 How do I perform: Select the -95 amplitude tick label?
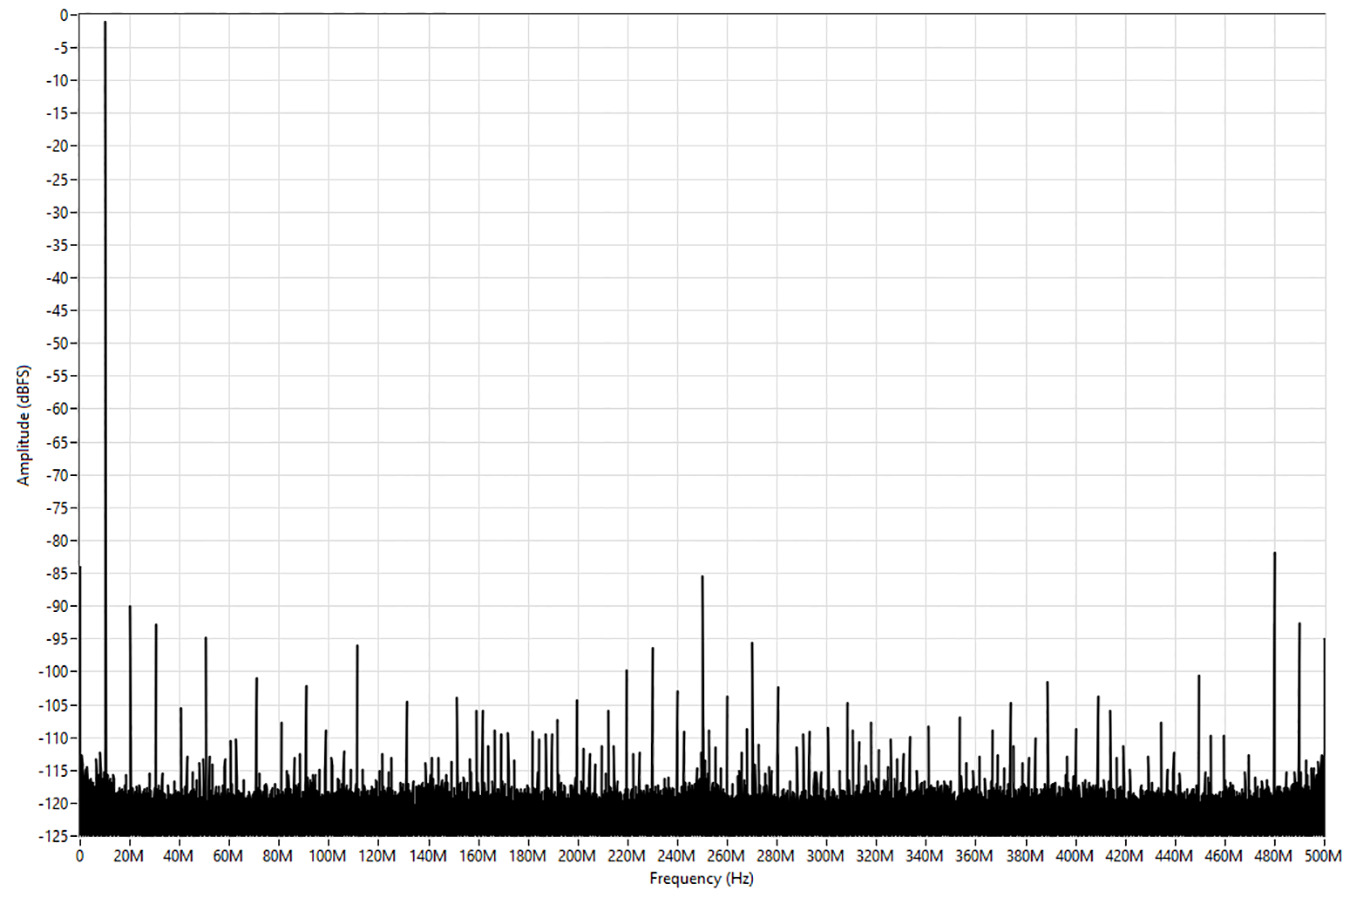[58, 639]
